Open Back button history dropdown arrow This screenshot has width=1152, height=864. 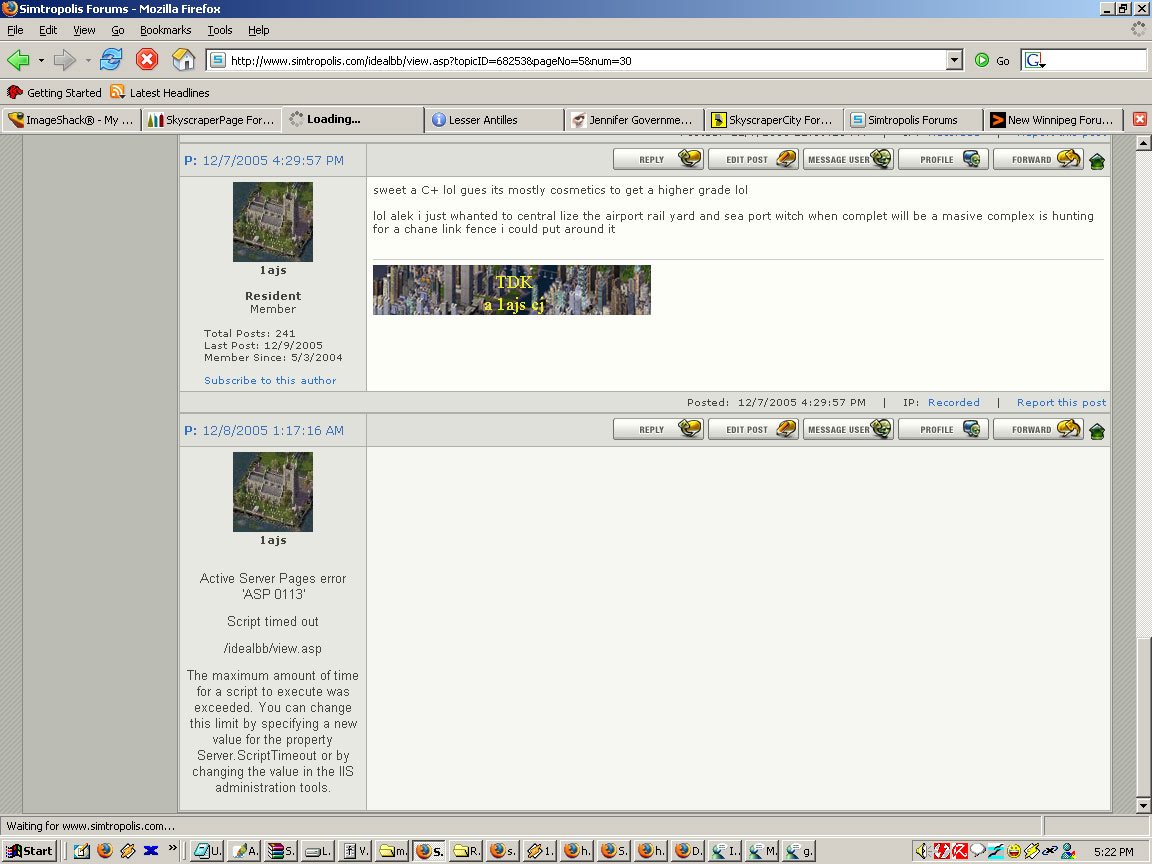click(x=41, y=60)
